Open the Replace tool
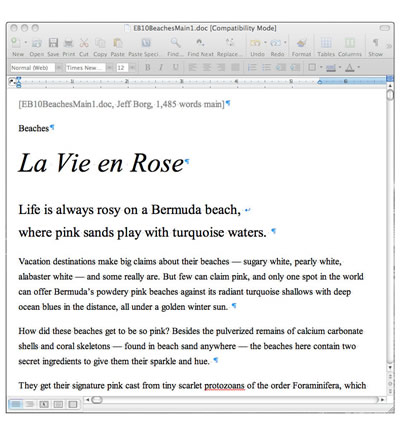This screenshot has height=427, width=420. [229, 43]
